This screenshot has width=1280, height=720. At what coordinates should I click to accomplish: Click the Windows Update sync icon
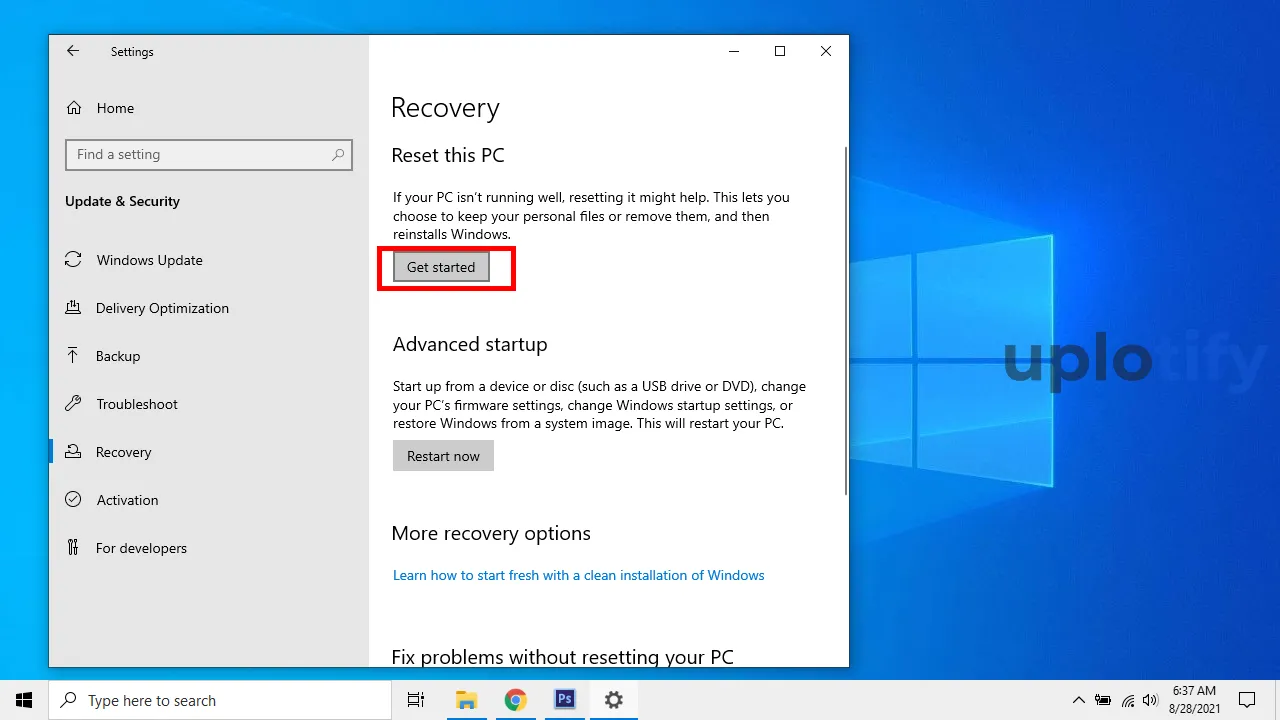[73, 260]
